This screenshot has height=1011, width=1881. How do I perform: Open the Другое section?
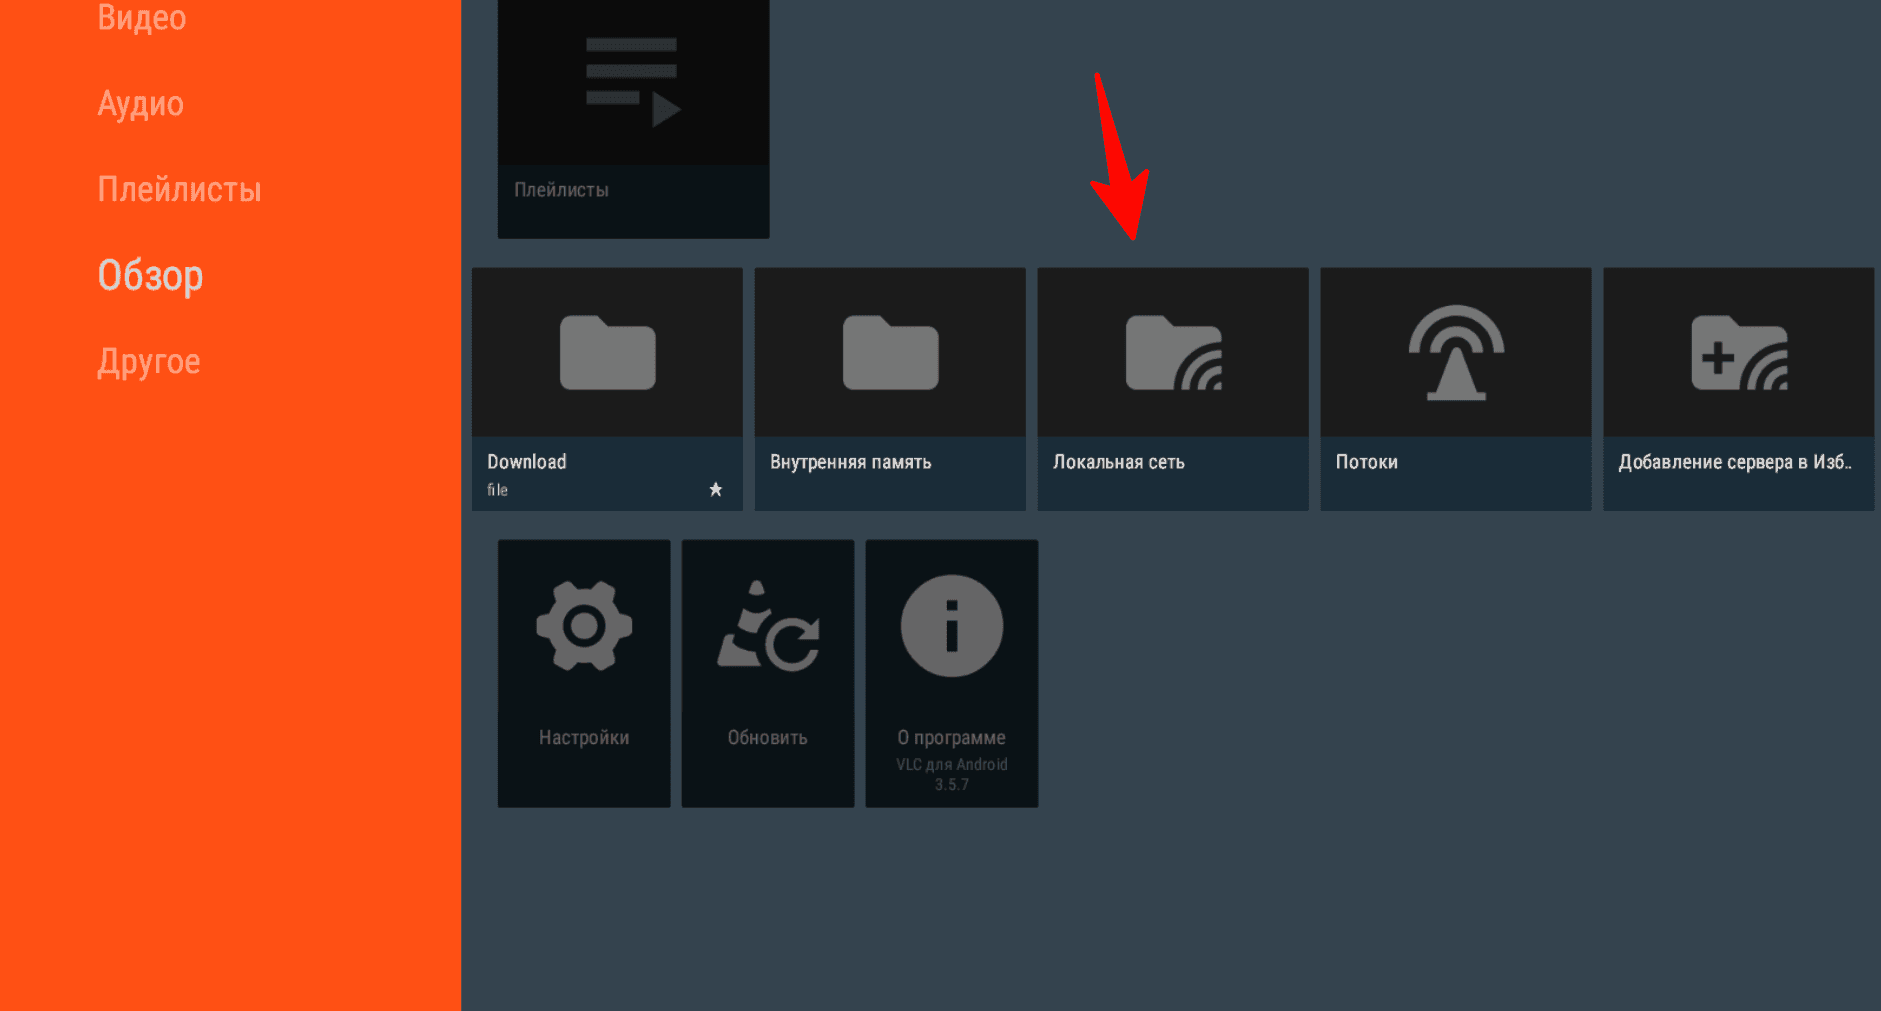[148, 361]
